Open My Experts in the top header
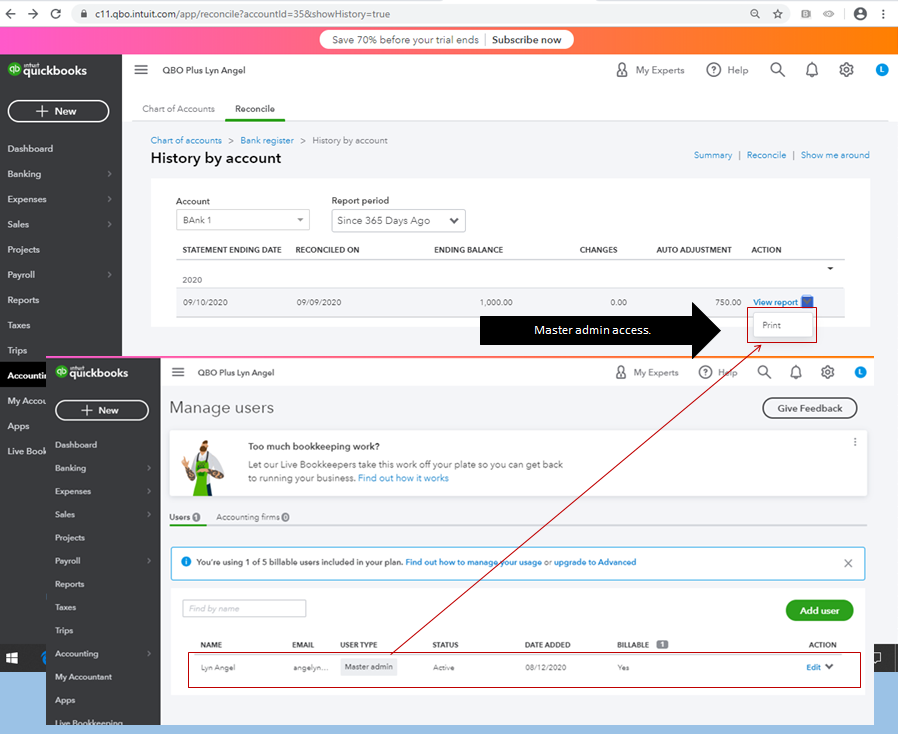 (x=650, y=70)
